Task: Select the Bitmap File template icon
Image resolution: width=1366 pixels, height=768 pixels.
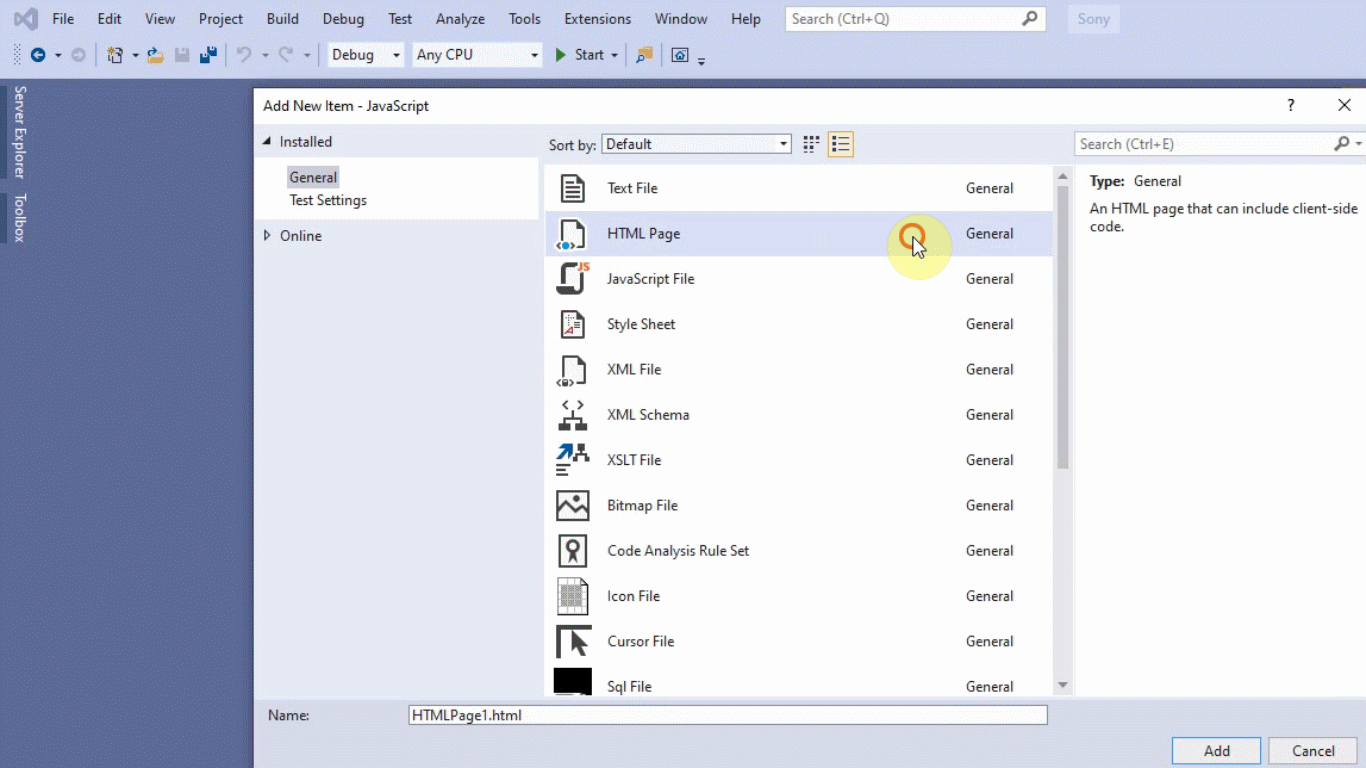Action: pyautogui.click(x=572, y=505)
